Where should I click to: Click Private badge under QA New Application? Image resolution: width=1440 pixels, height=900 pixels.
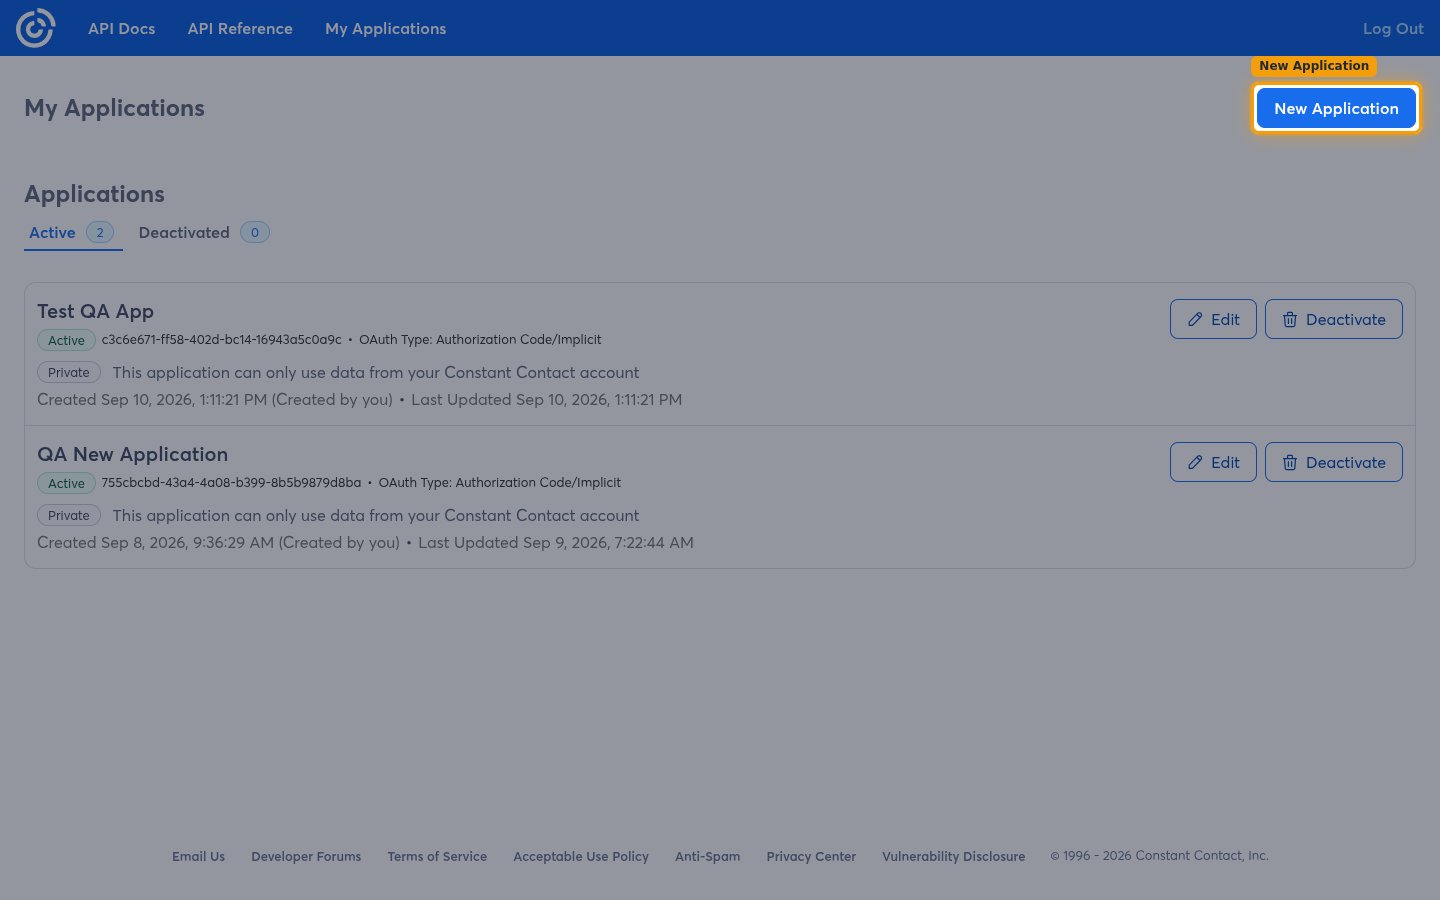[x=69, y=515]
